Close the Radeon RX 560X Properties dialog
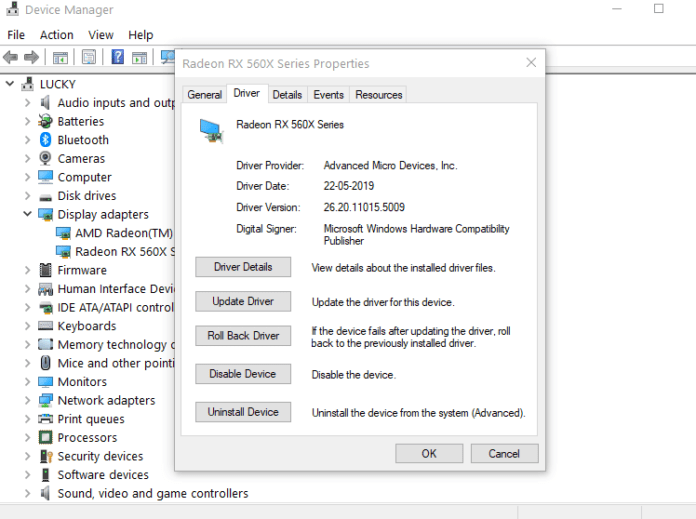Image resolution: width=696 pixels, height=519 pixels. coord(531,63)
